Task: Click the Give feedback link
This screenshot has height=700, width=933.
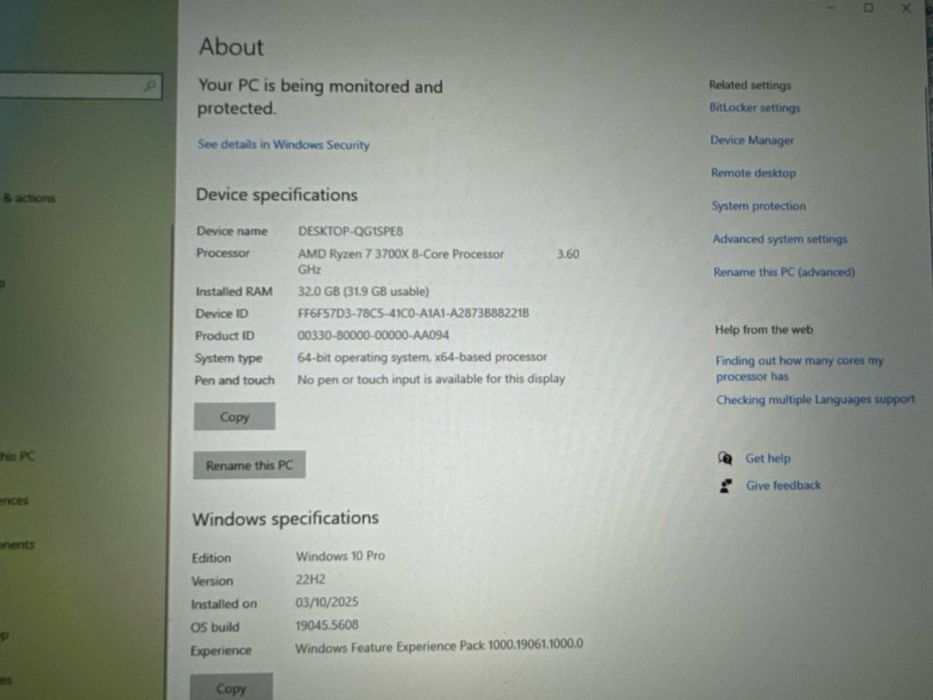Action: pos(783,486)
